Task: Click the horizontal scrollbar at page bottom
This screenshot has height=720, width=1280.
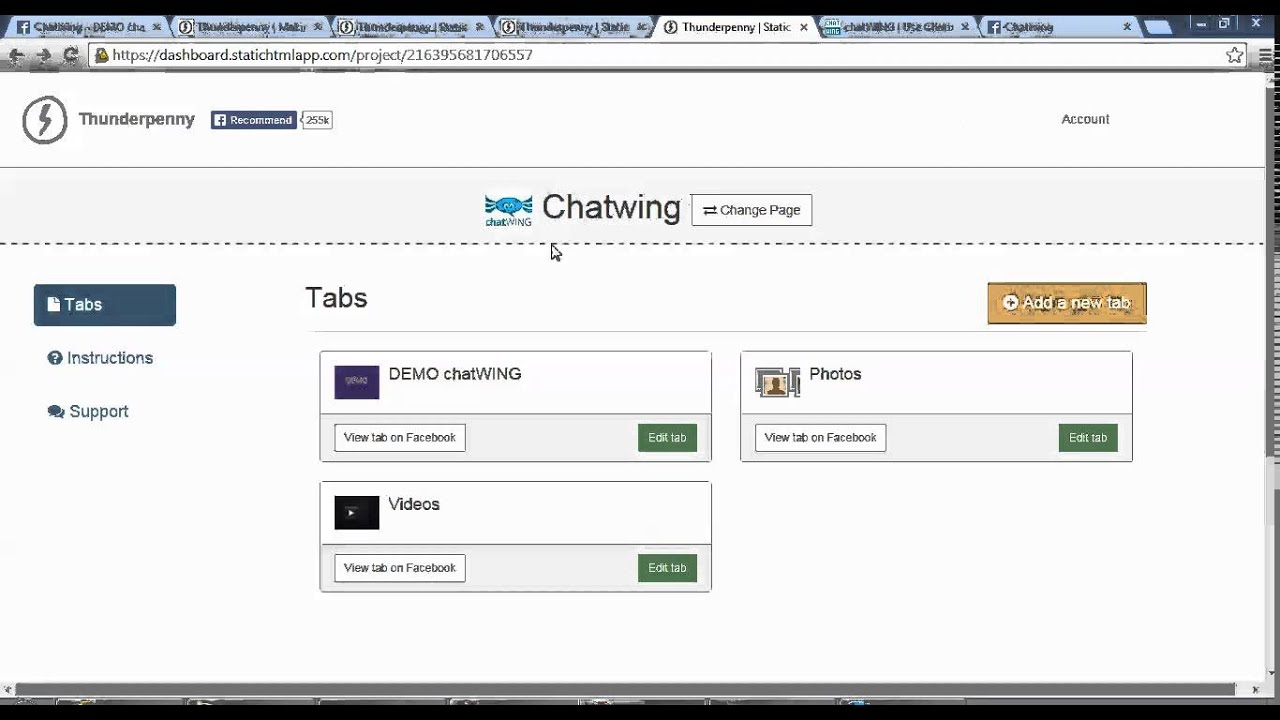Action: coord(626,689)
